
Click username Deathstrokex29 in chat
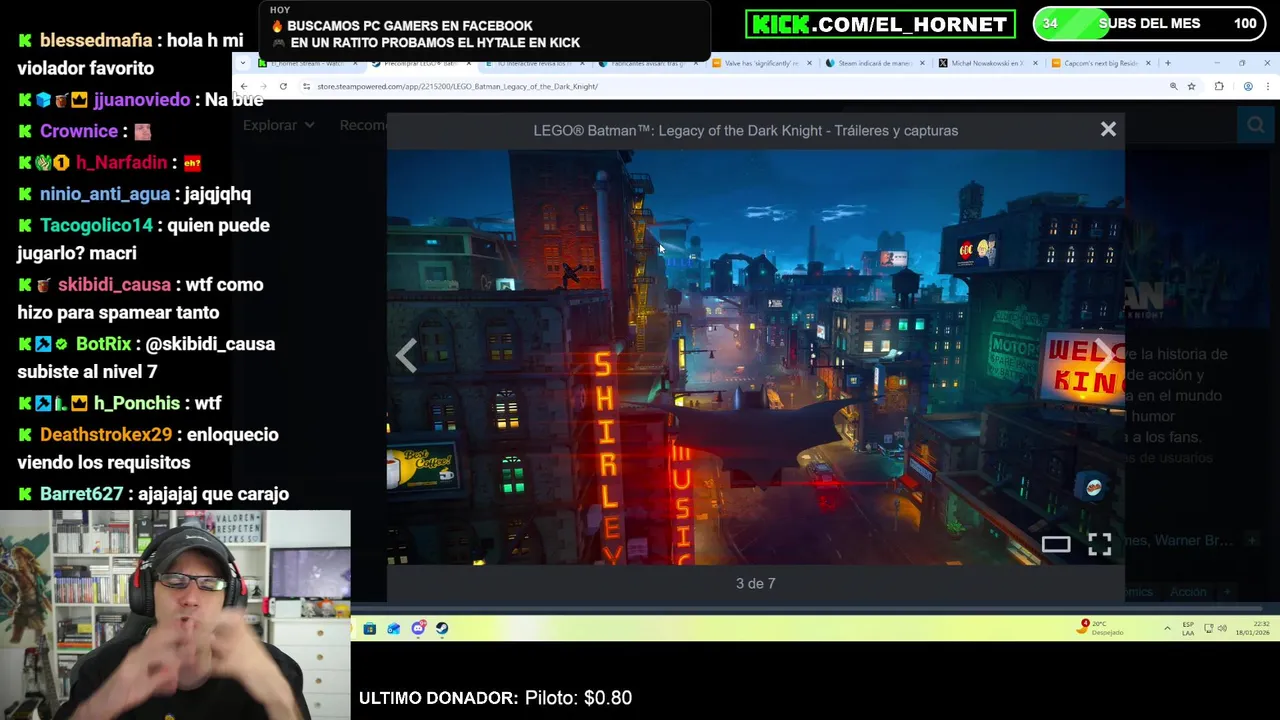106,434
